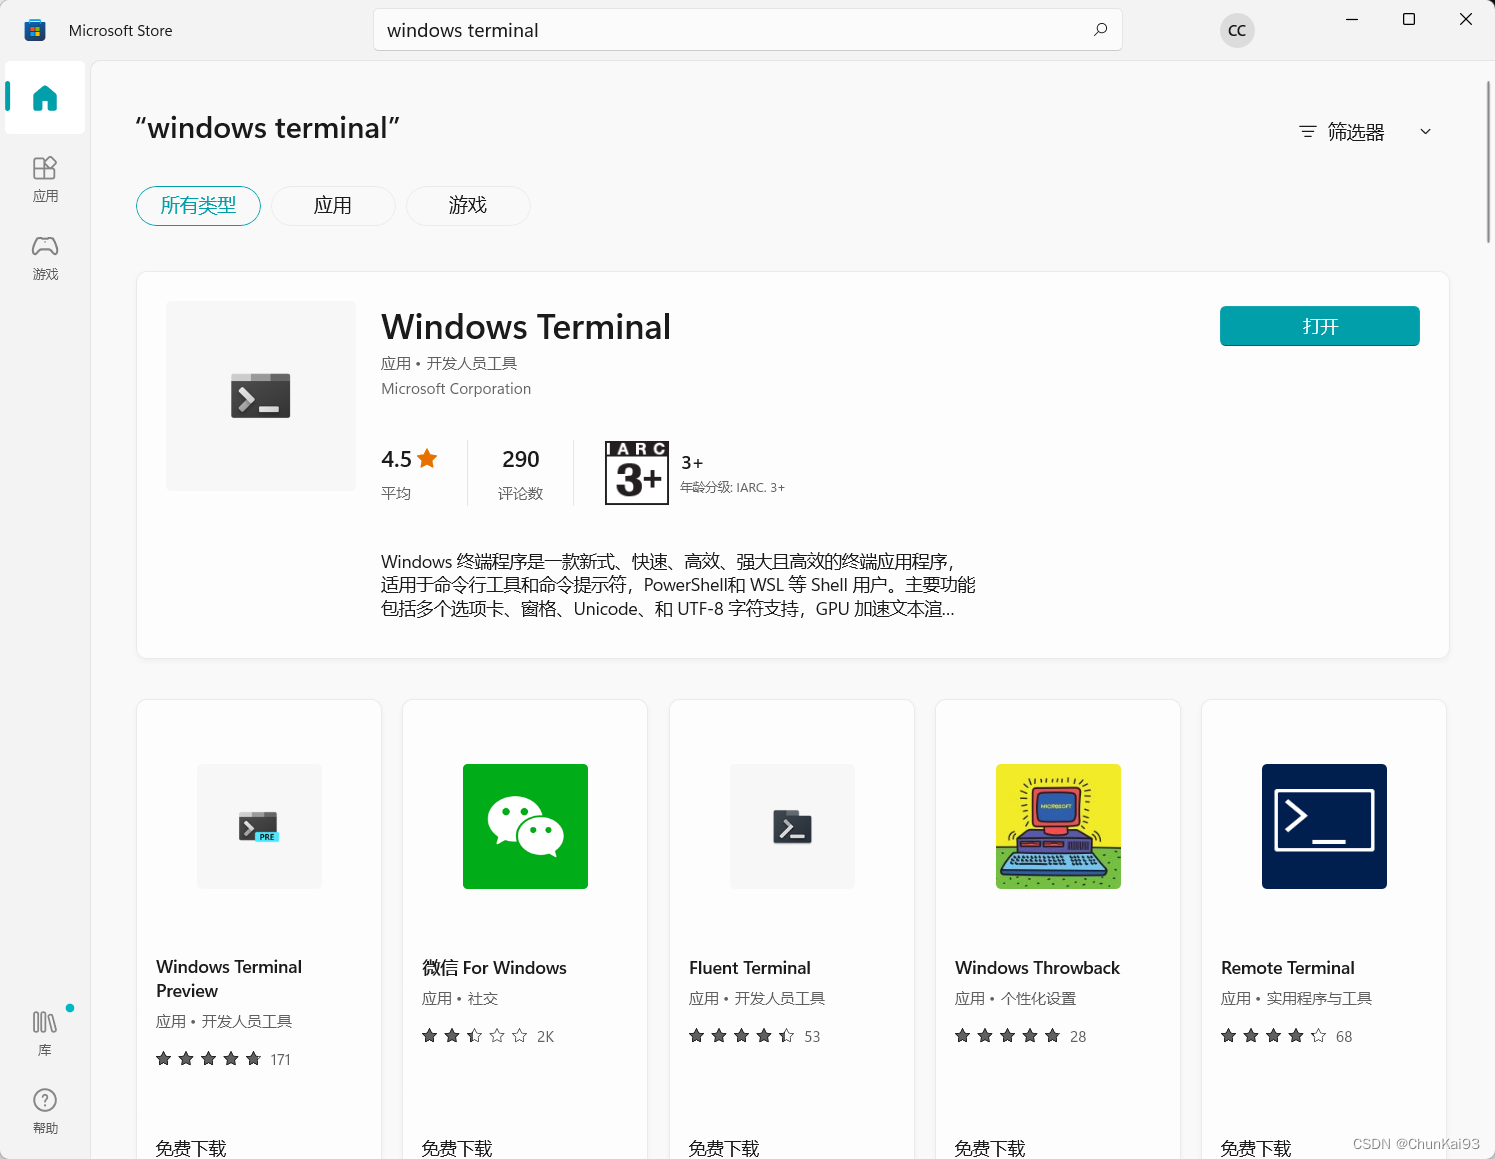
Task: Click the vertical scrollbar
Action: point(1488,162)
